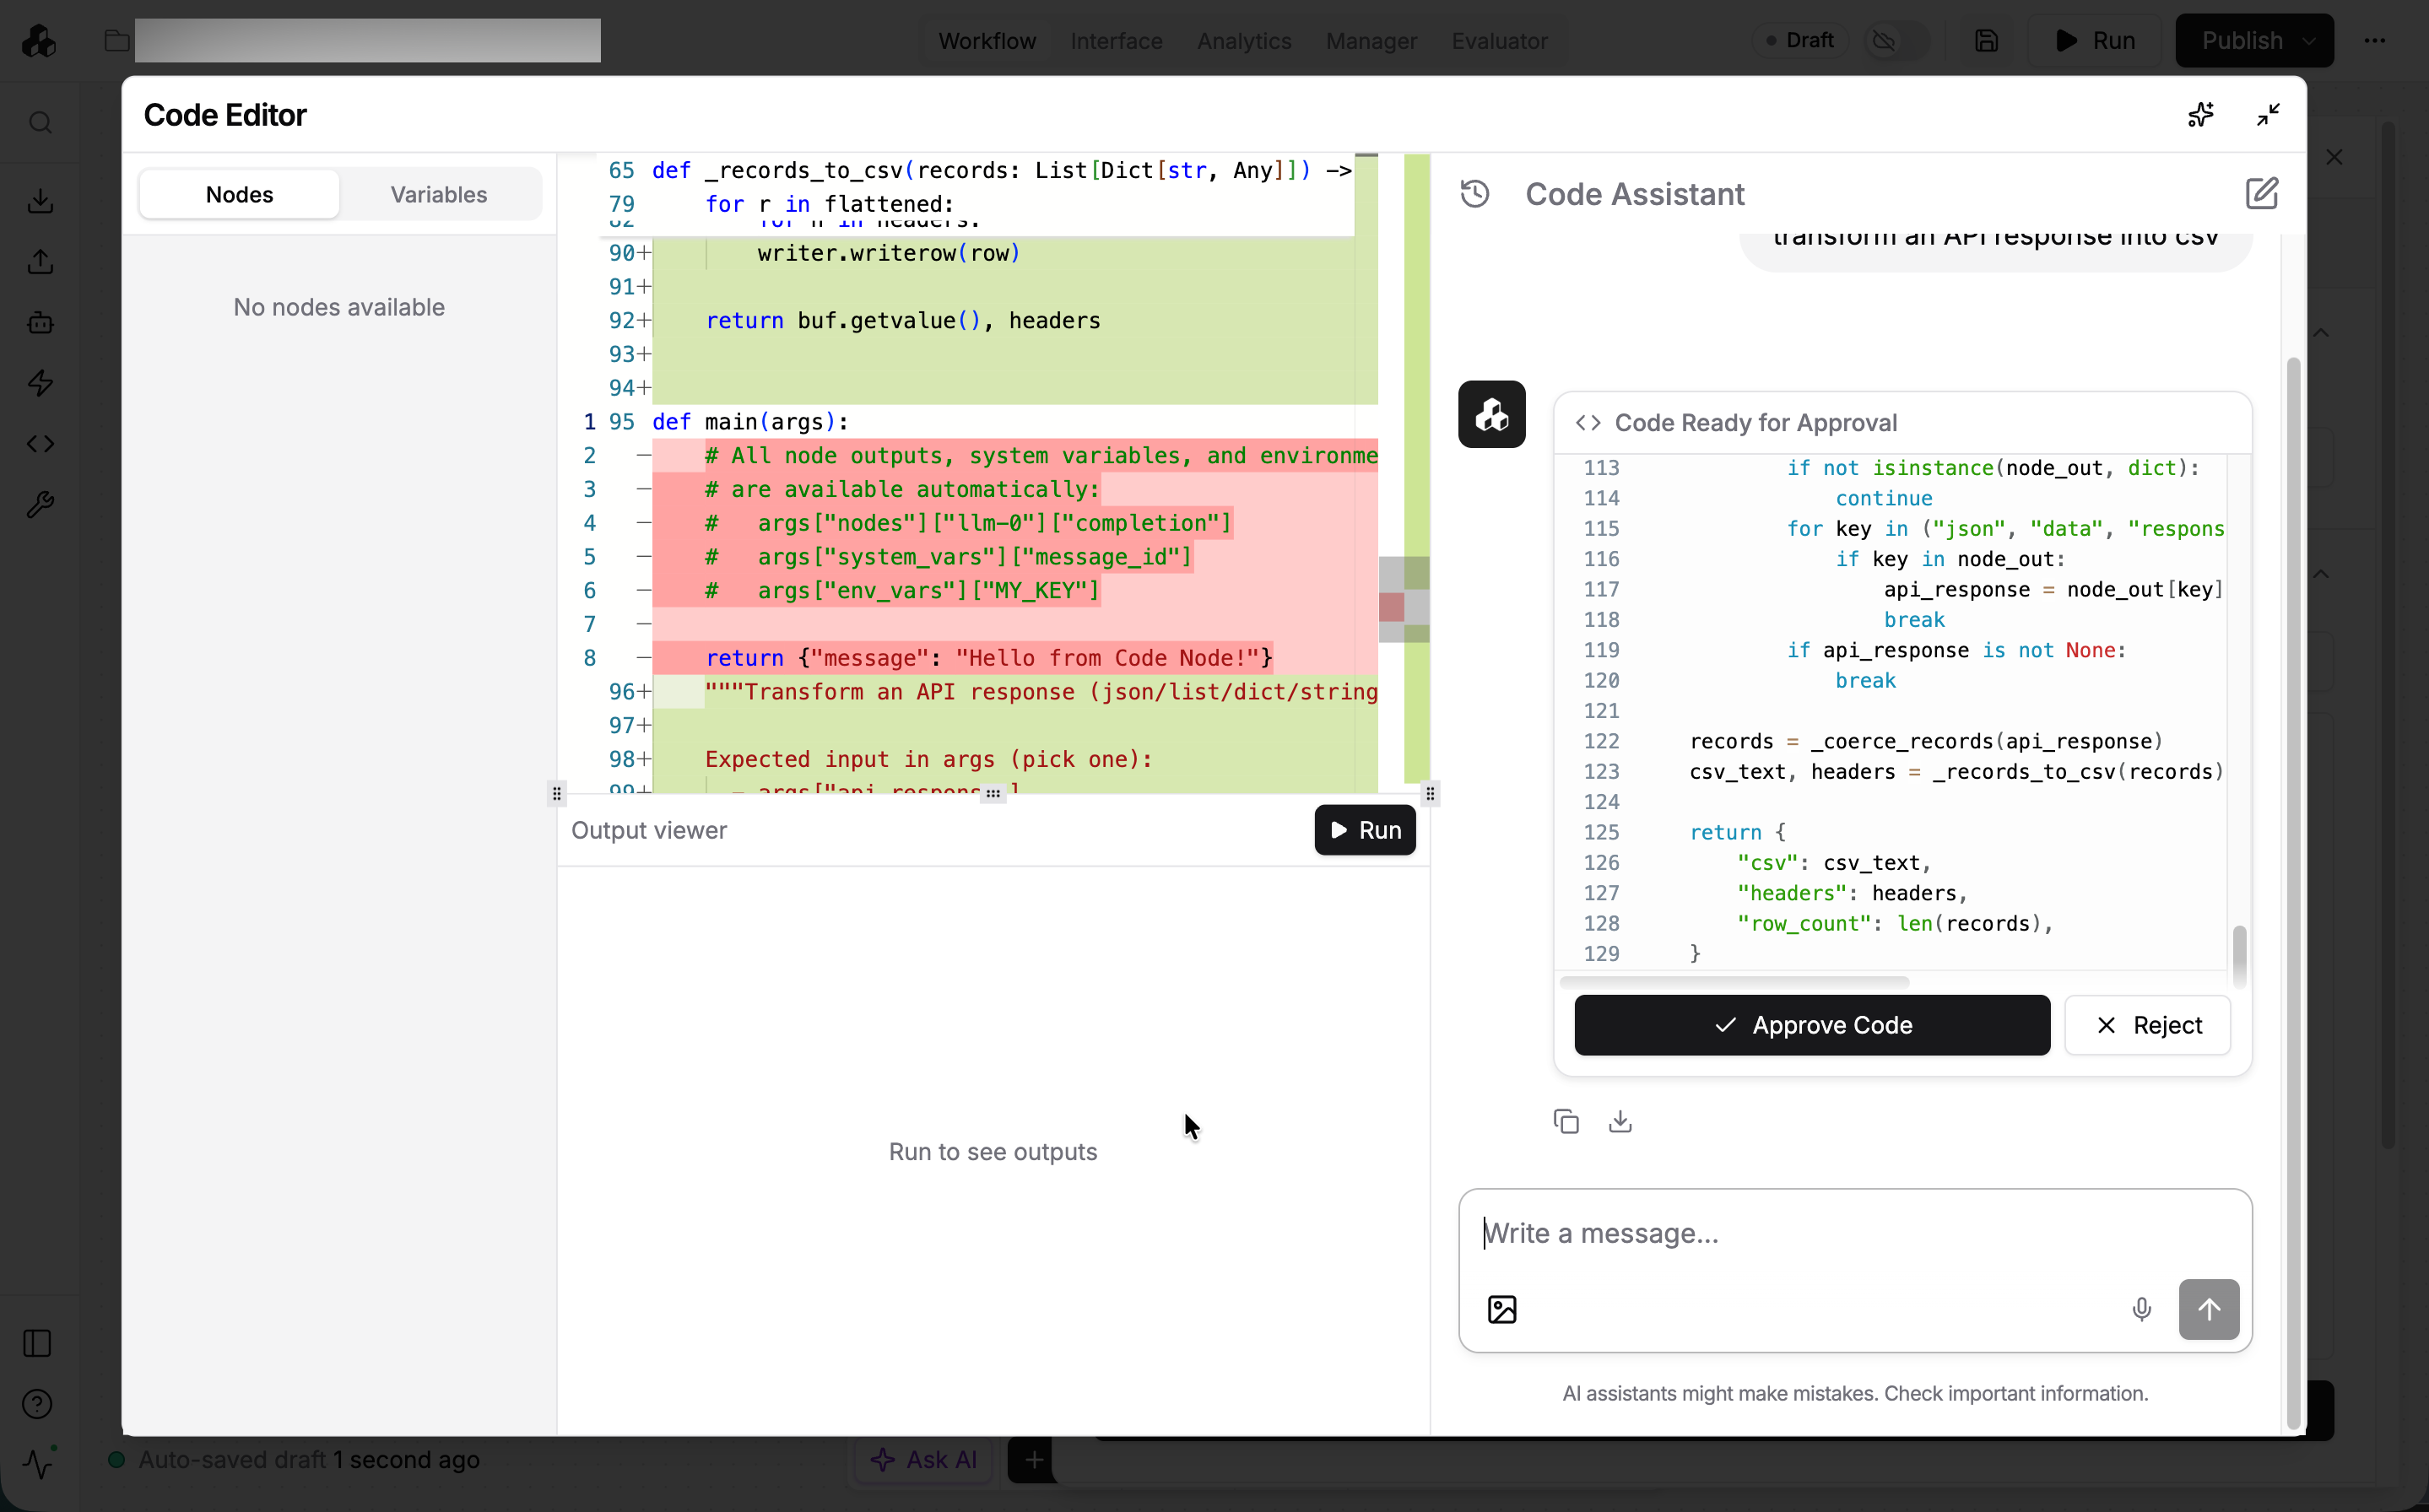The width and height of the screenshot is (2429, 1512).
Task: Copy the assistant's generated code
Action: (1566, 1122)
